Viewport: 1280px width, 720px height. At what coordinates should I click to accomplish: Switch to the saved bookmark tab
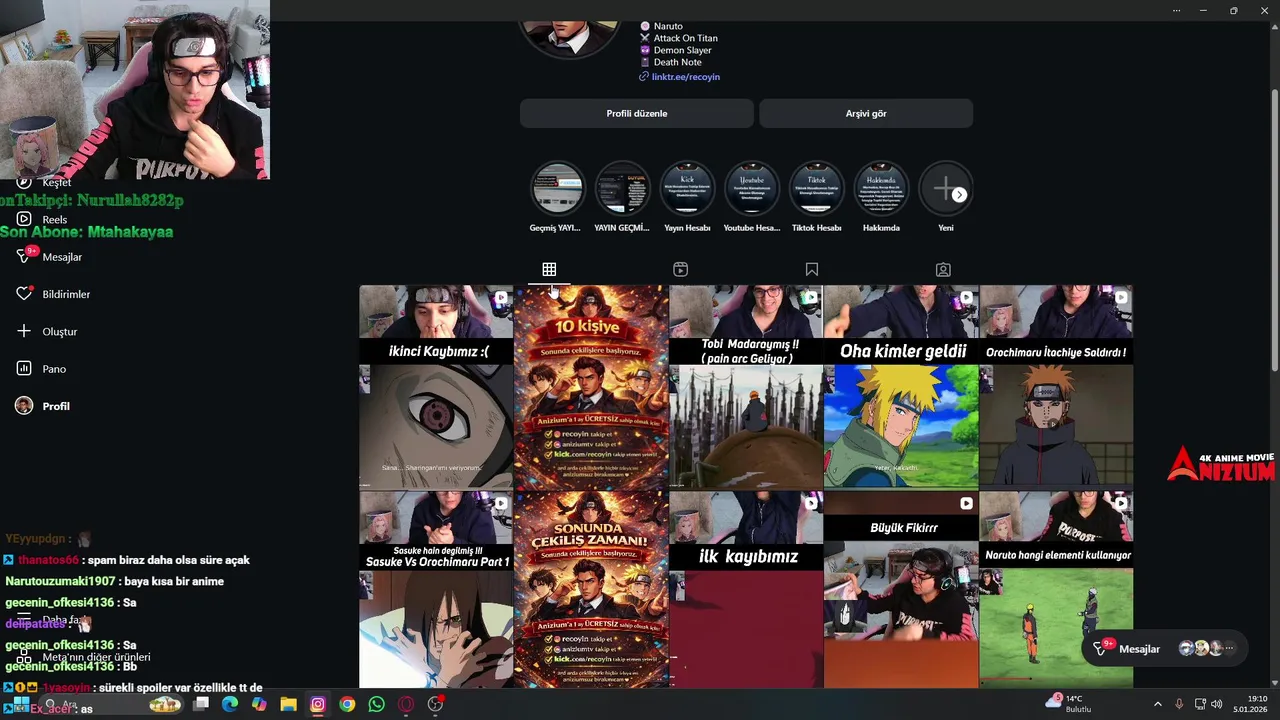pos(812,269)
